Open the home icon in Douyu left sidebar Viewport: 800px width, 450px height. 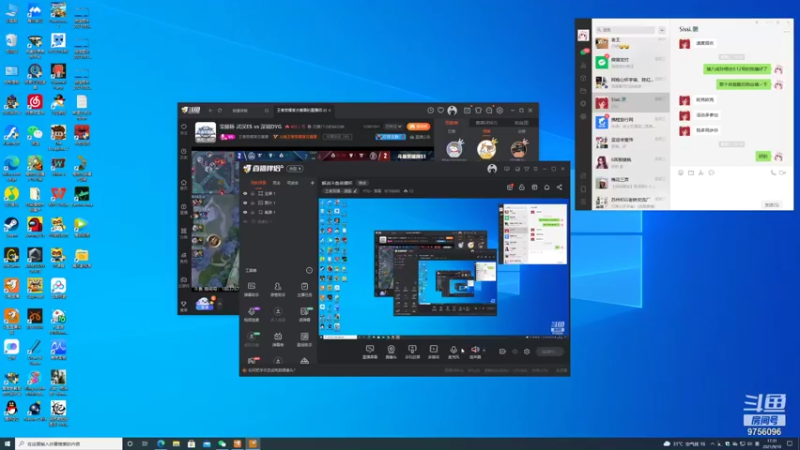pyautogui.click(x=184, y=184)
